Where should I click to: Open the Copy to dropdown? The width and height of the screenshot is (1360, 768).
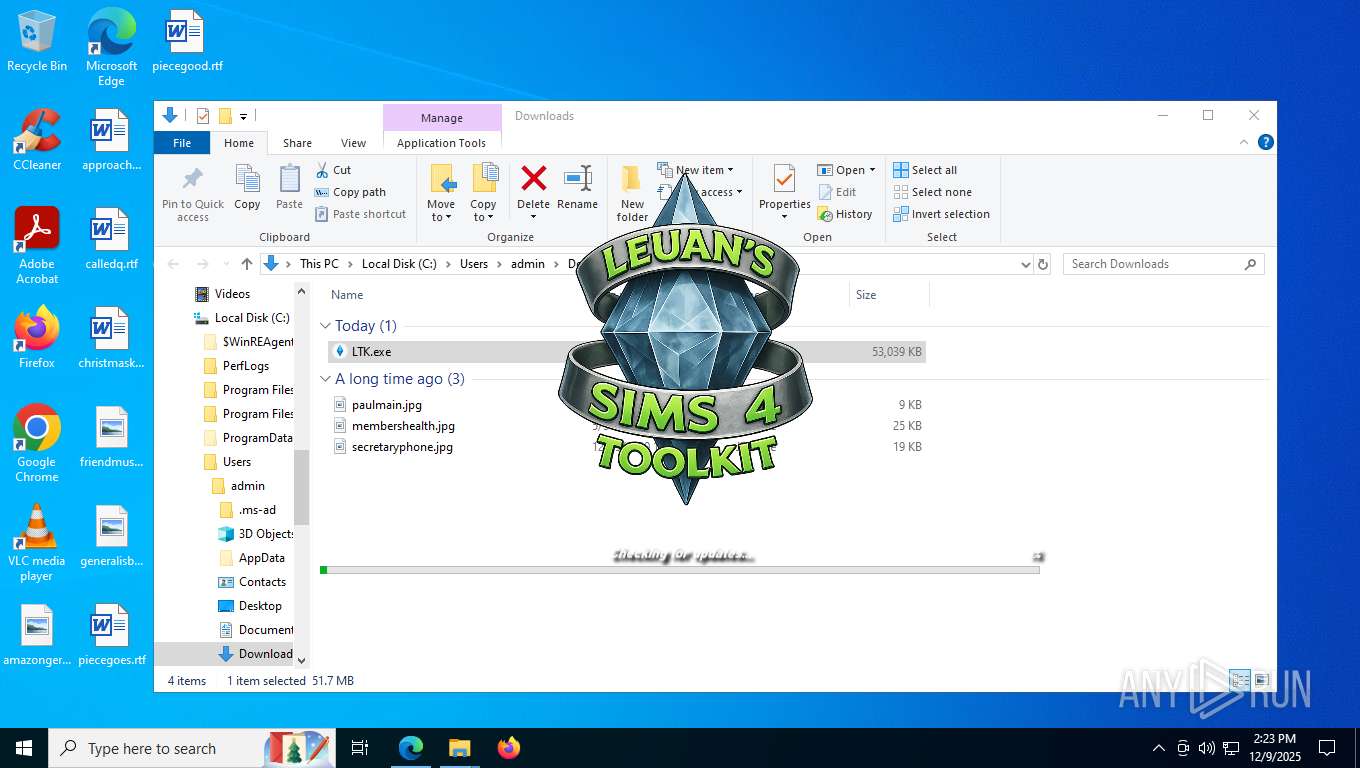(483, 217)
